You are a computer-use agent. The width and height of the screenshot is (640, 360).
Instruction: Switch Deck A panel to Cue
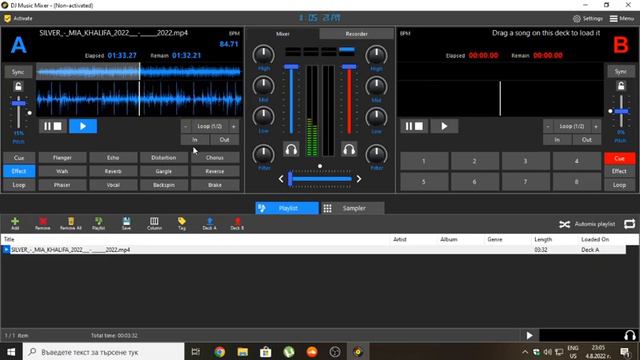tap(19, 158)
